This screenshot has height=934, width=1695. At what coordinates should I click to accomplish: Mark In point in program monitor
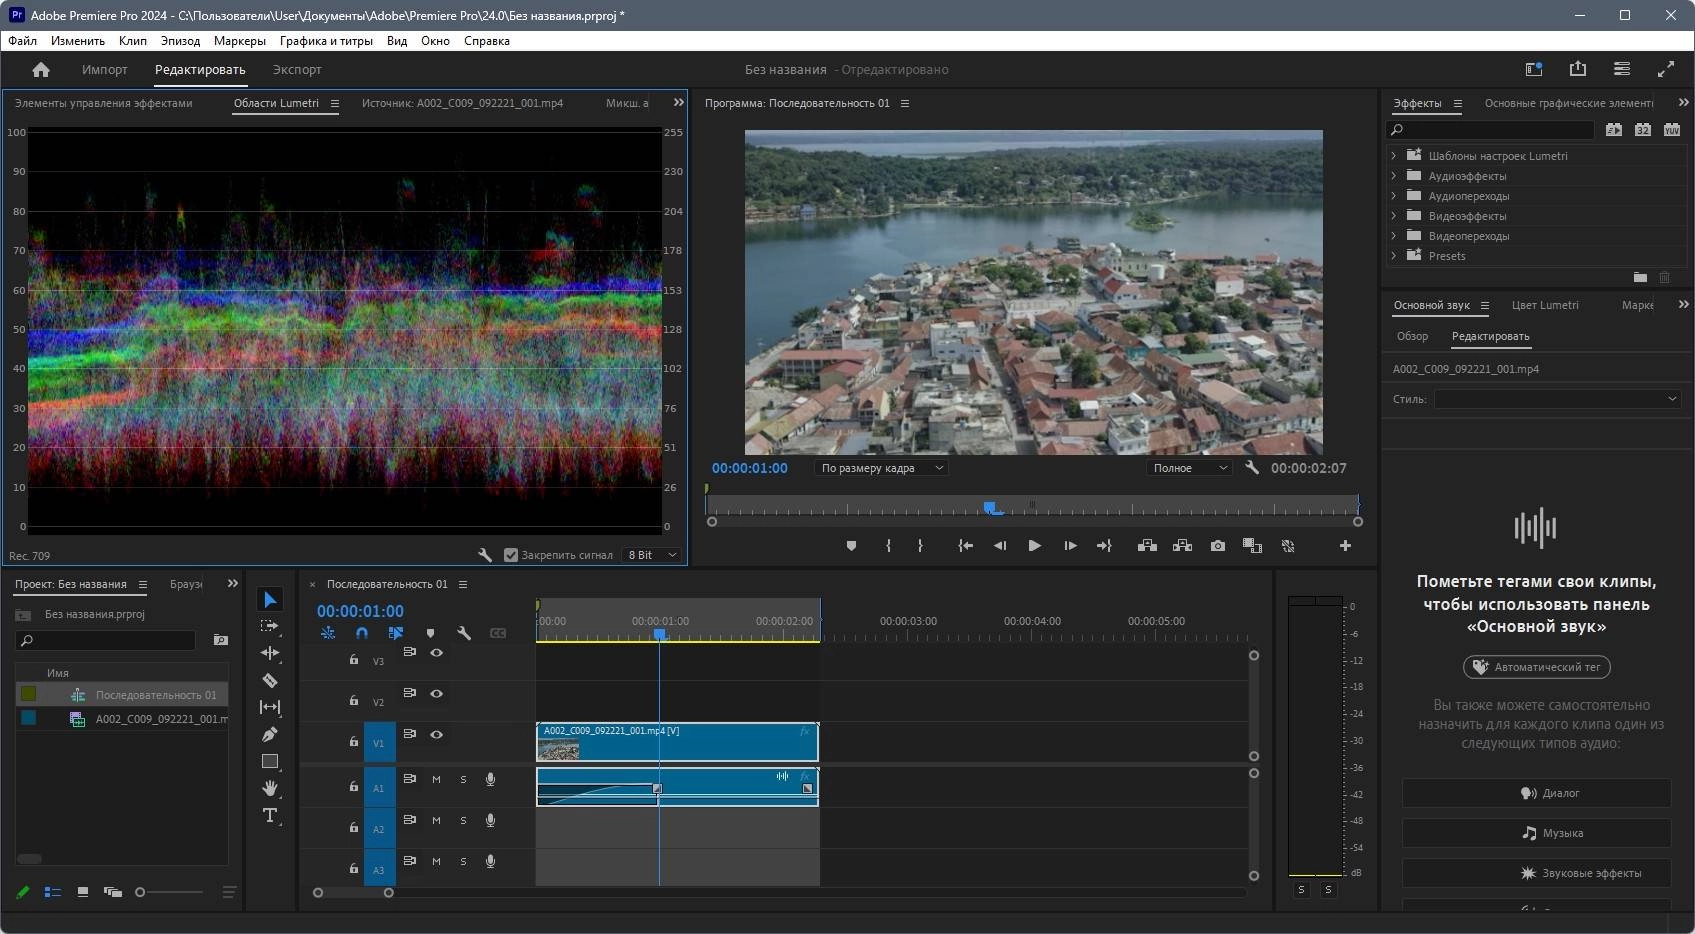(x=888, y=546)
